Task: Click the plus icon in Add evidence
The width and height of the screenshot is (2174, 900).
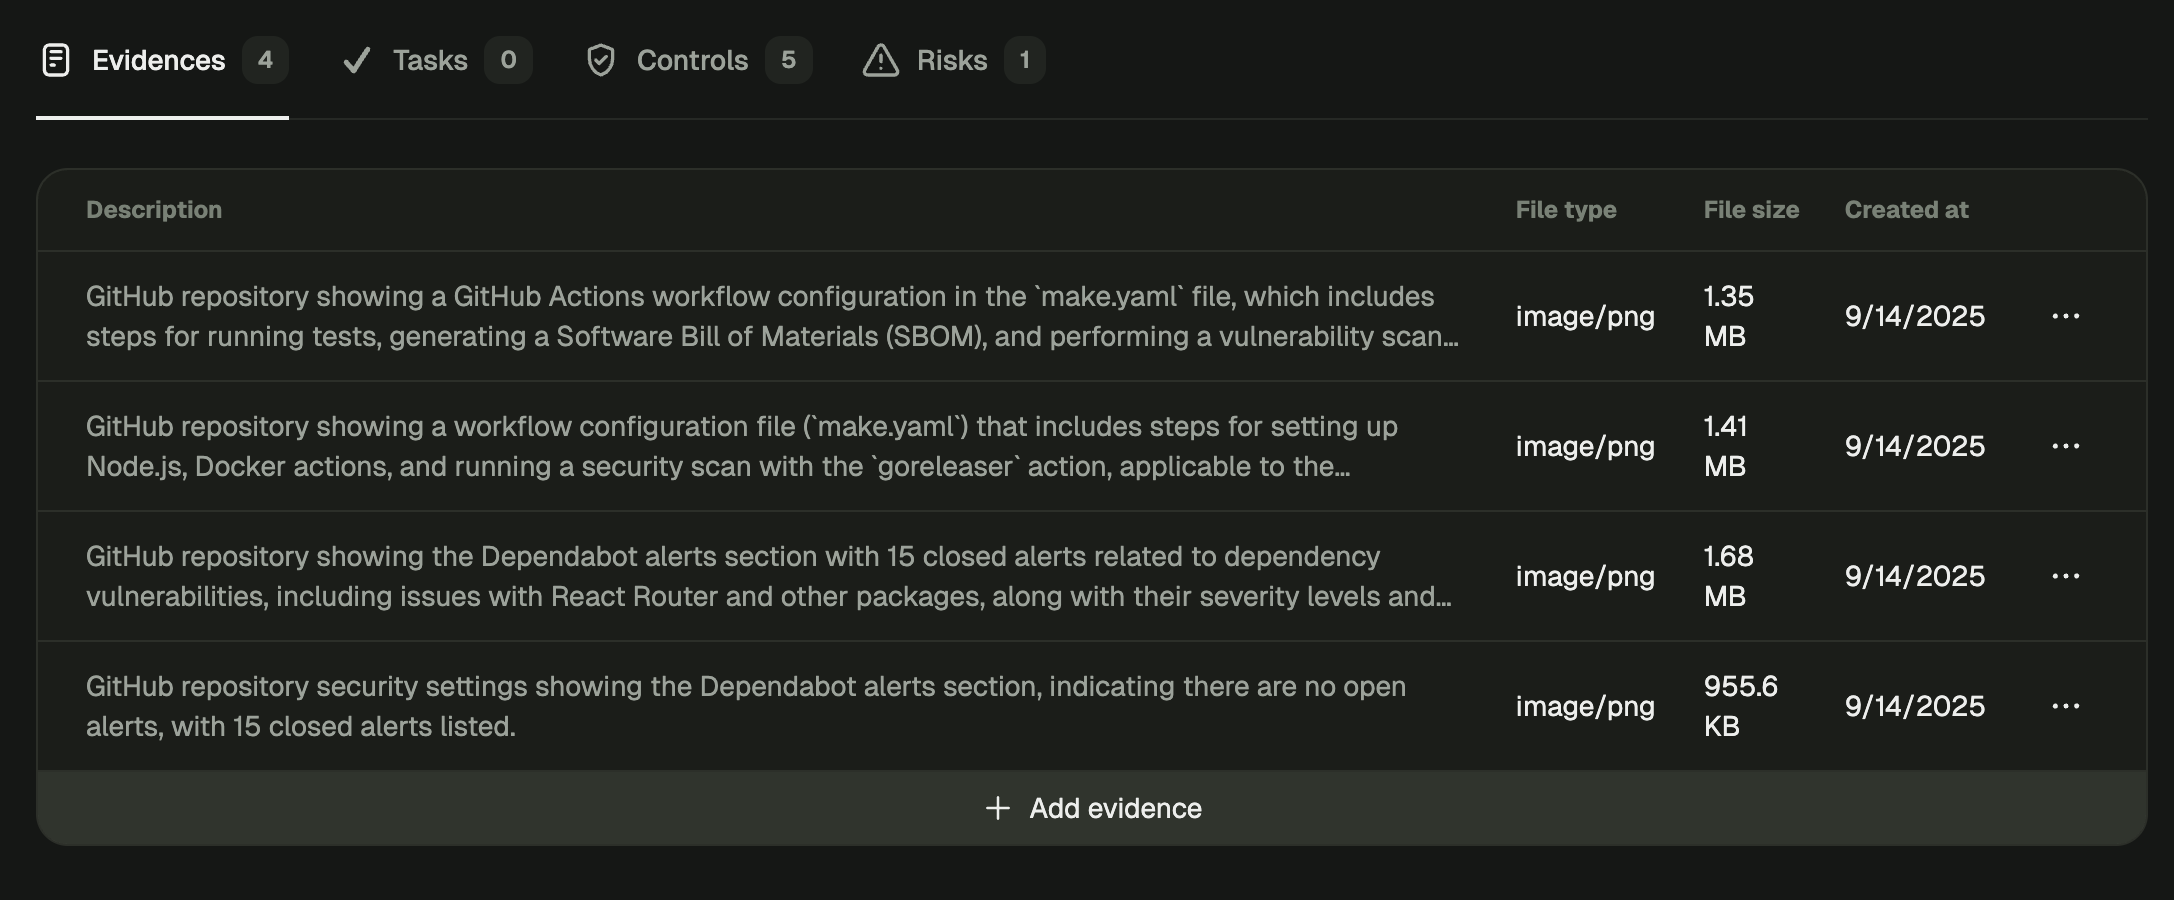Action: click(996, 808)
